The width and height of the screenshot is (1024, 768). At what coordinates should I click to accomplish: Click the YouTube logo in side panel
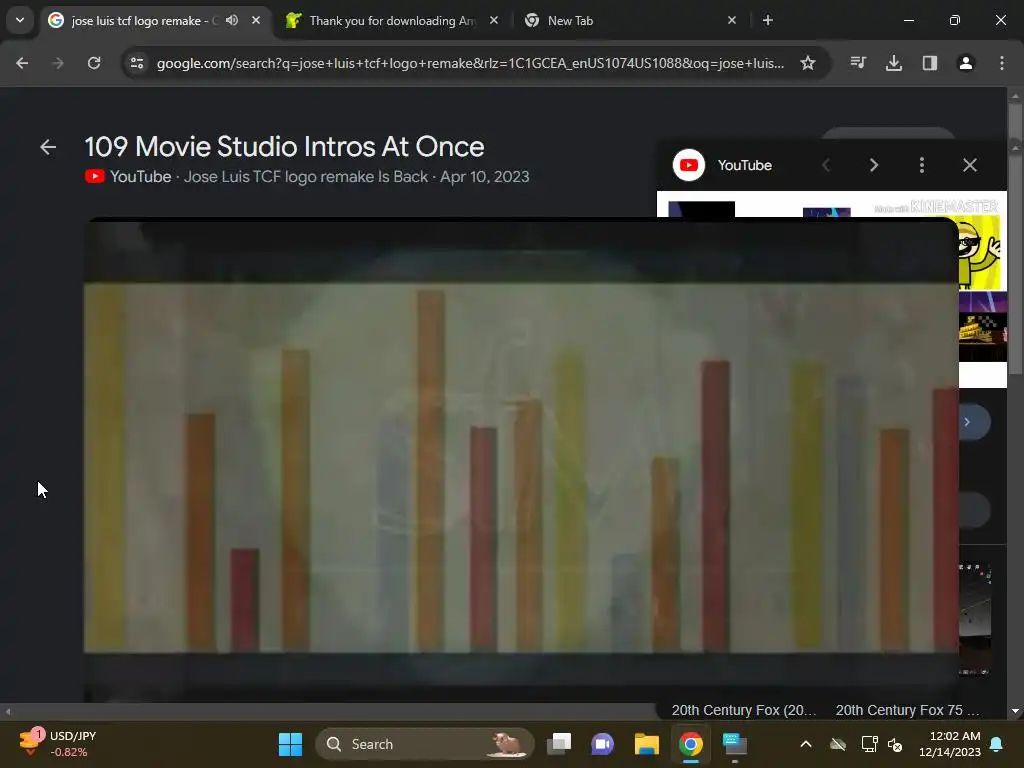689,165
